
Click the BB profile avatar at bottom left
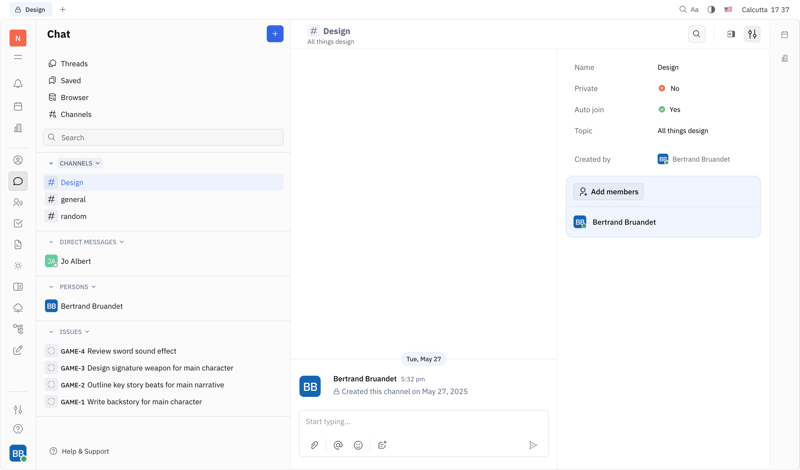click(x=18, y=453)
